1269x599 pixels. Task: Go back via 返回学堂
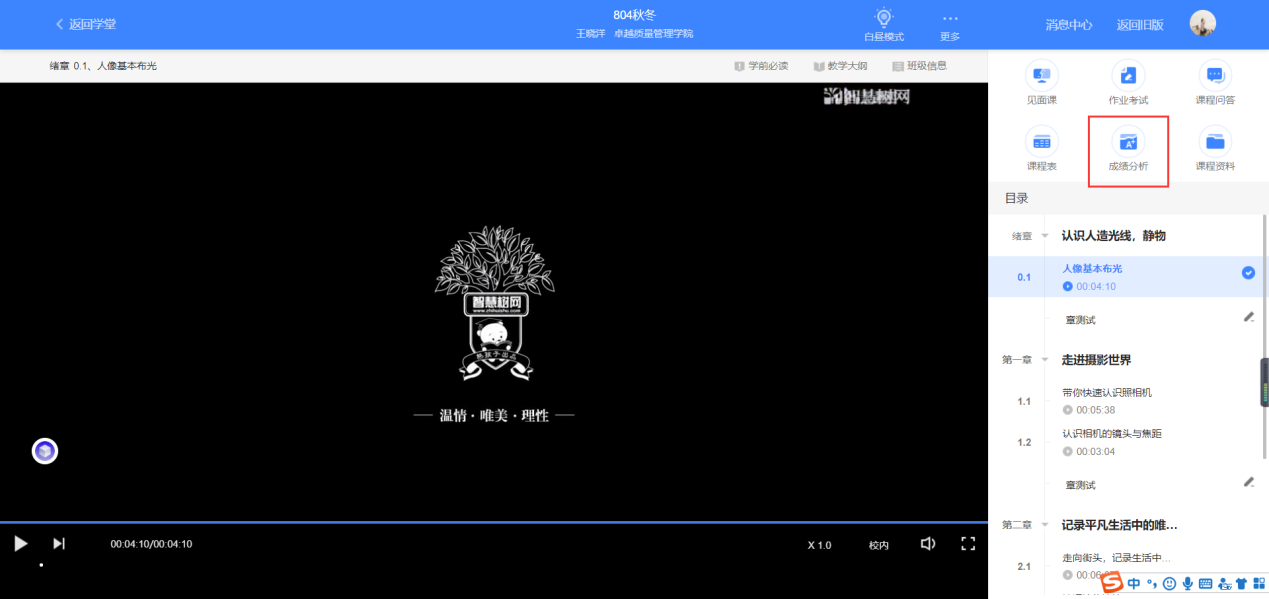click(x=85, y=24)
